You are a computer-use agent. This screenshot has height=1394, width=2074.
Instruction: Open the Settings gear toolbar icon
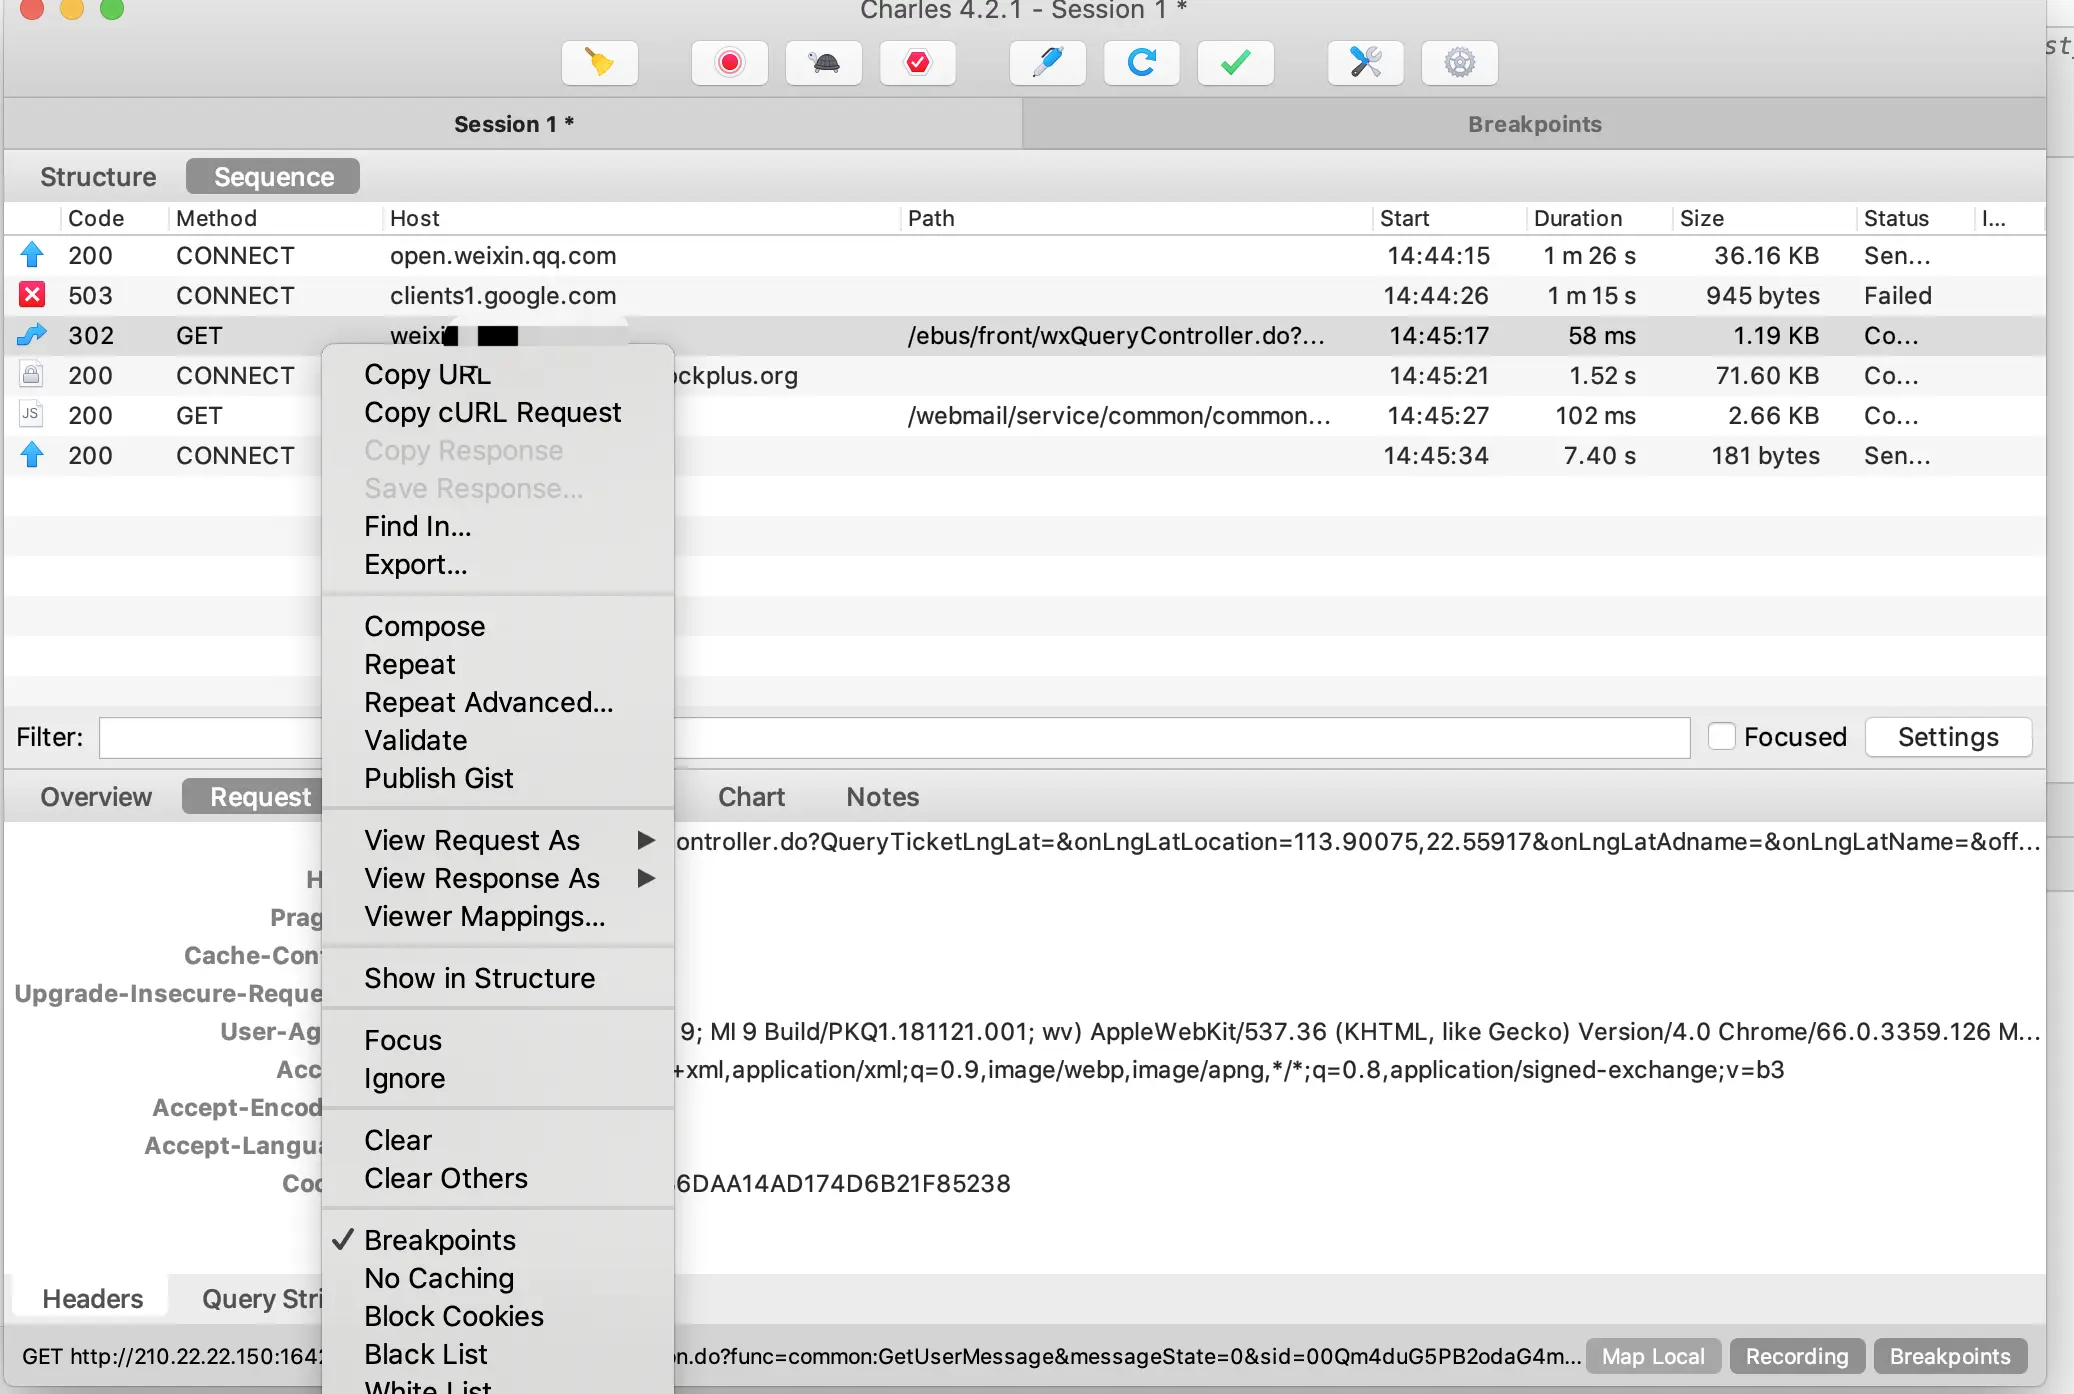tap(1459, 63)
